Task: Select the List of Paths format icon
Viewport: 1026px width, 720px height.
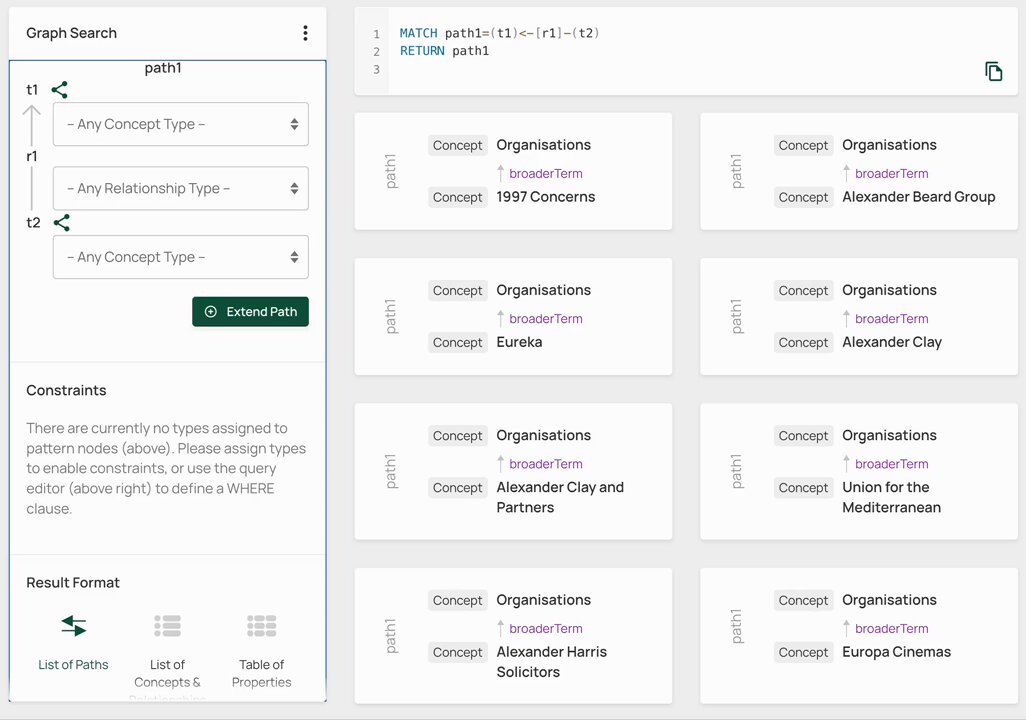Action: tap(73, 626)
